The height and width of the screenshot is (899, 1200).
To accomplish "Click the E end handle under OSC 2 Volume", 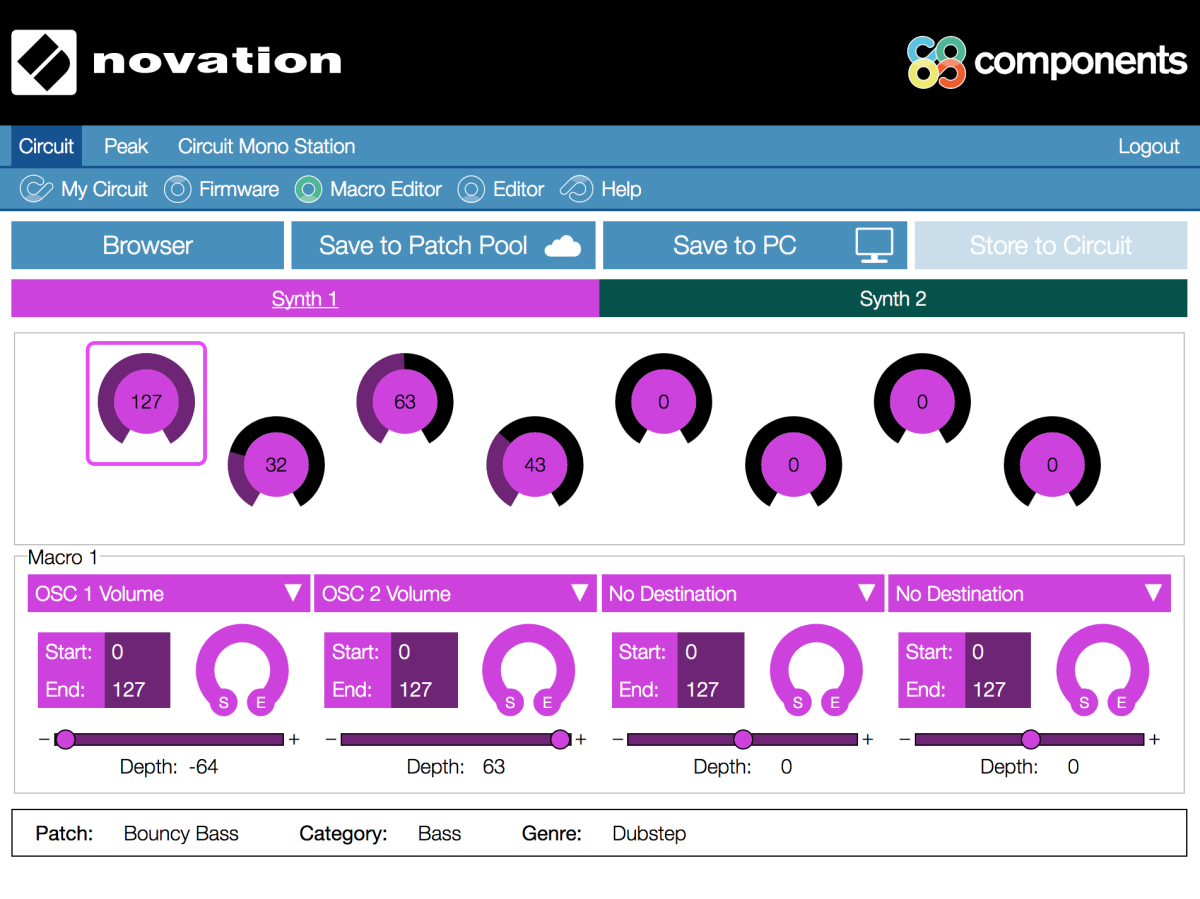I will tap(547, 703).
